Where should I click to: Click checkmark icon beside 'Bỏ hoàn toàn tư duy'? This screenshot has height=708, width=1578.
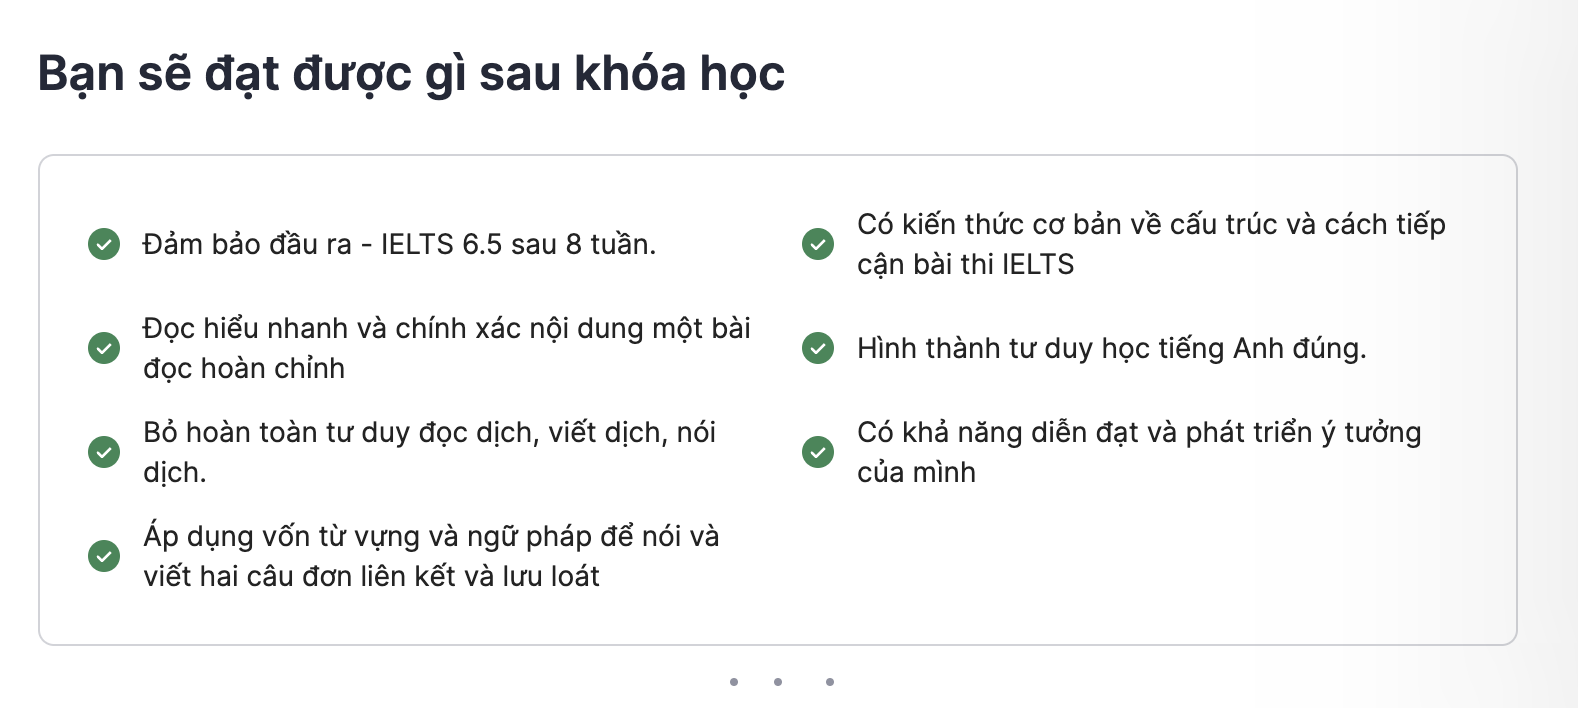[x=104, y=452]
